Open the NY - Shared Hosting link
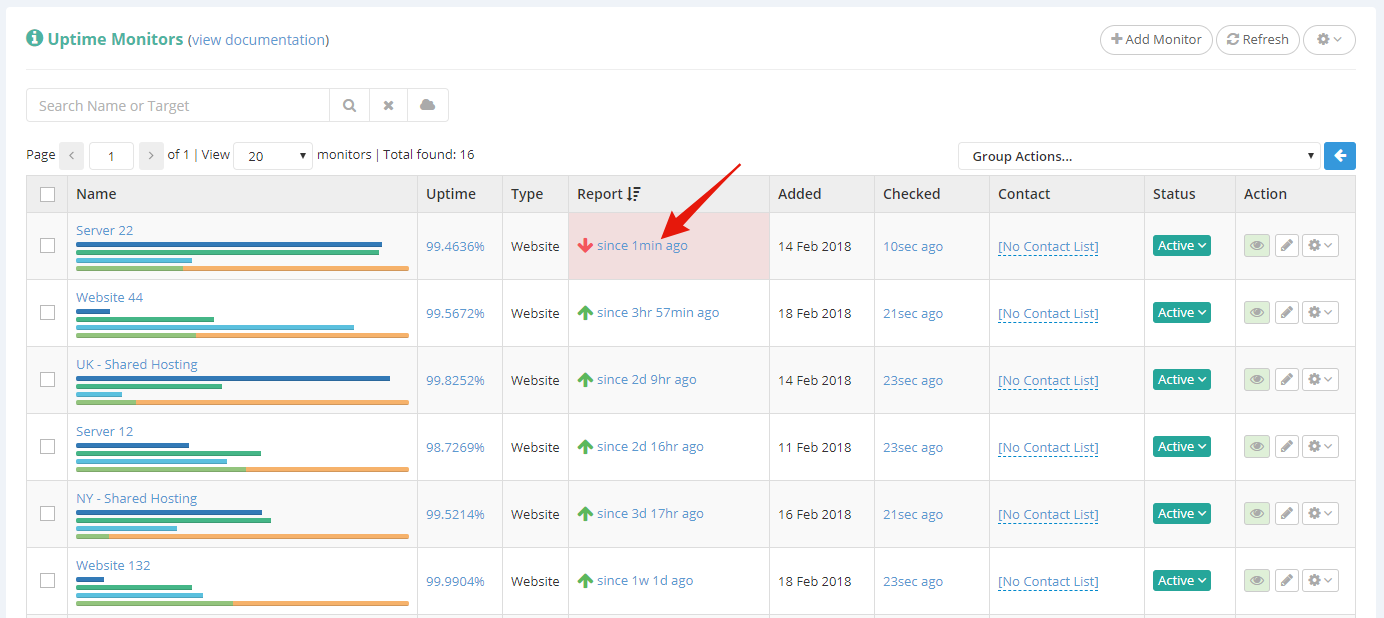This screenshot has height=618, width=1384. coord(136,498)
